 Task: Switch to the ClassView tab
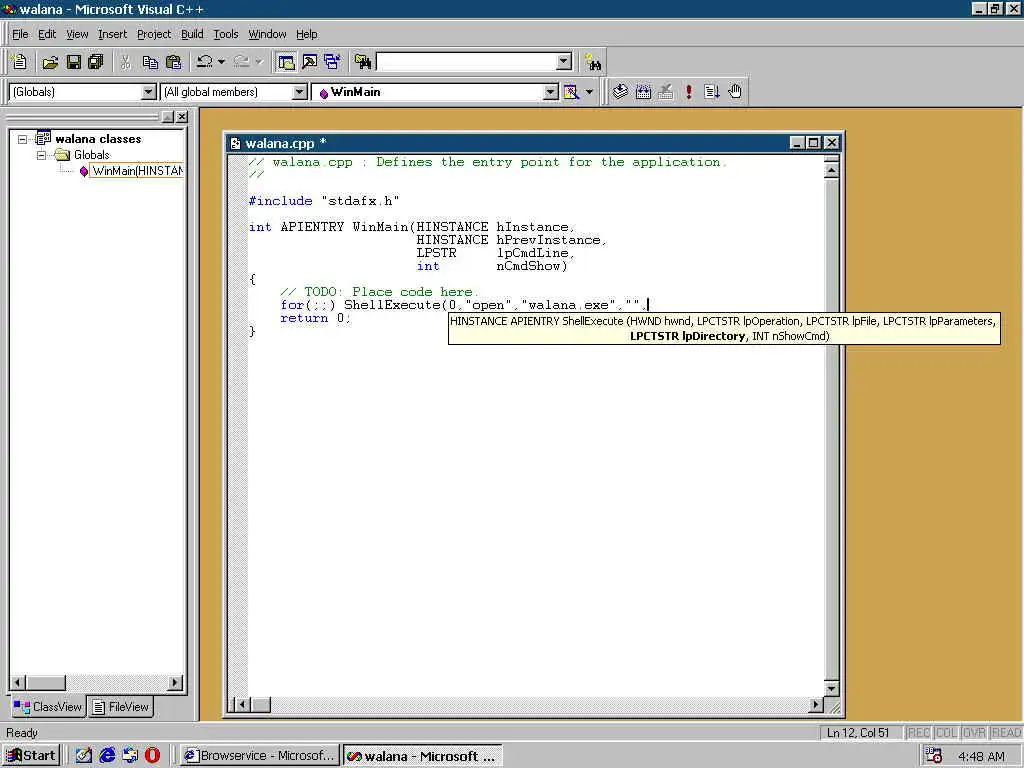[x=48, y=707]
